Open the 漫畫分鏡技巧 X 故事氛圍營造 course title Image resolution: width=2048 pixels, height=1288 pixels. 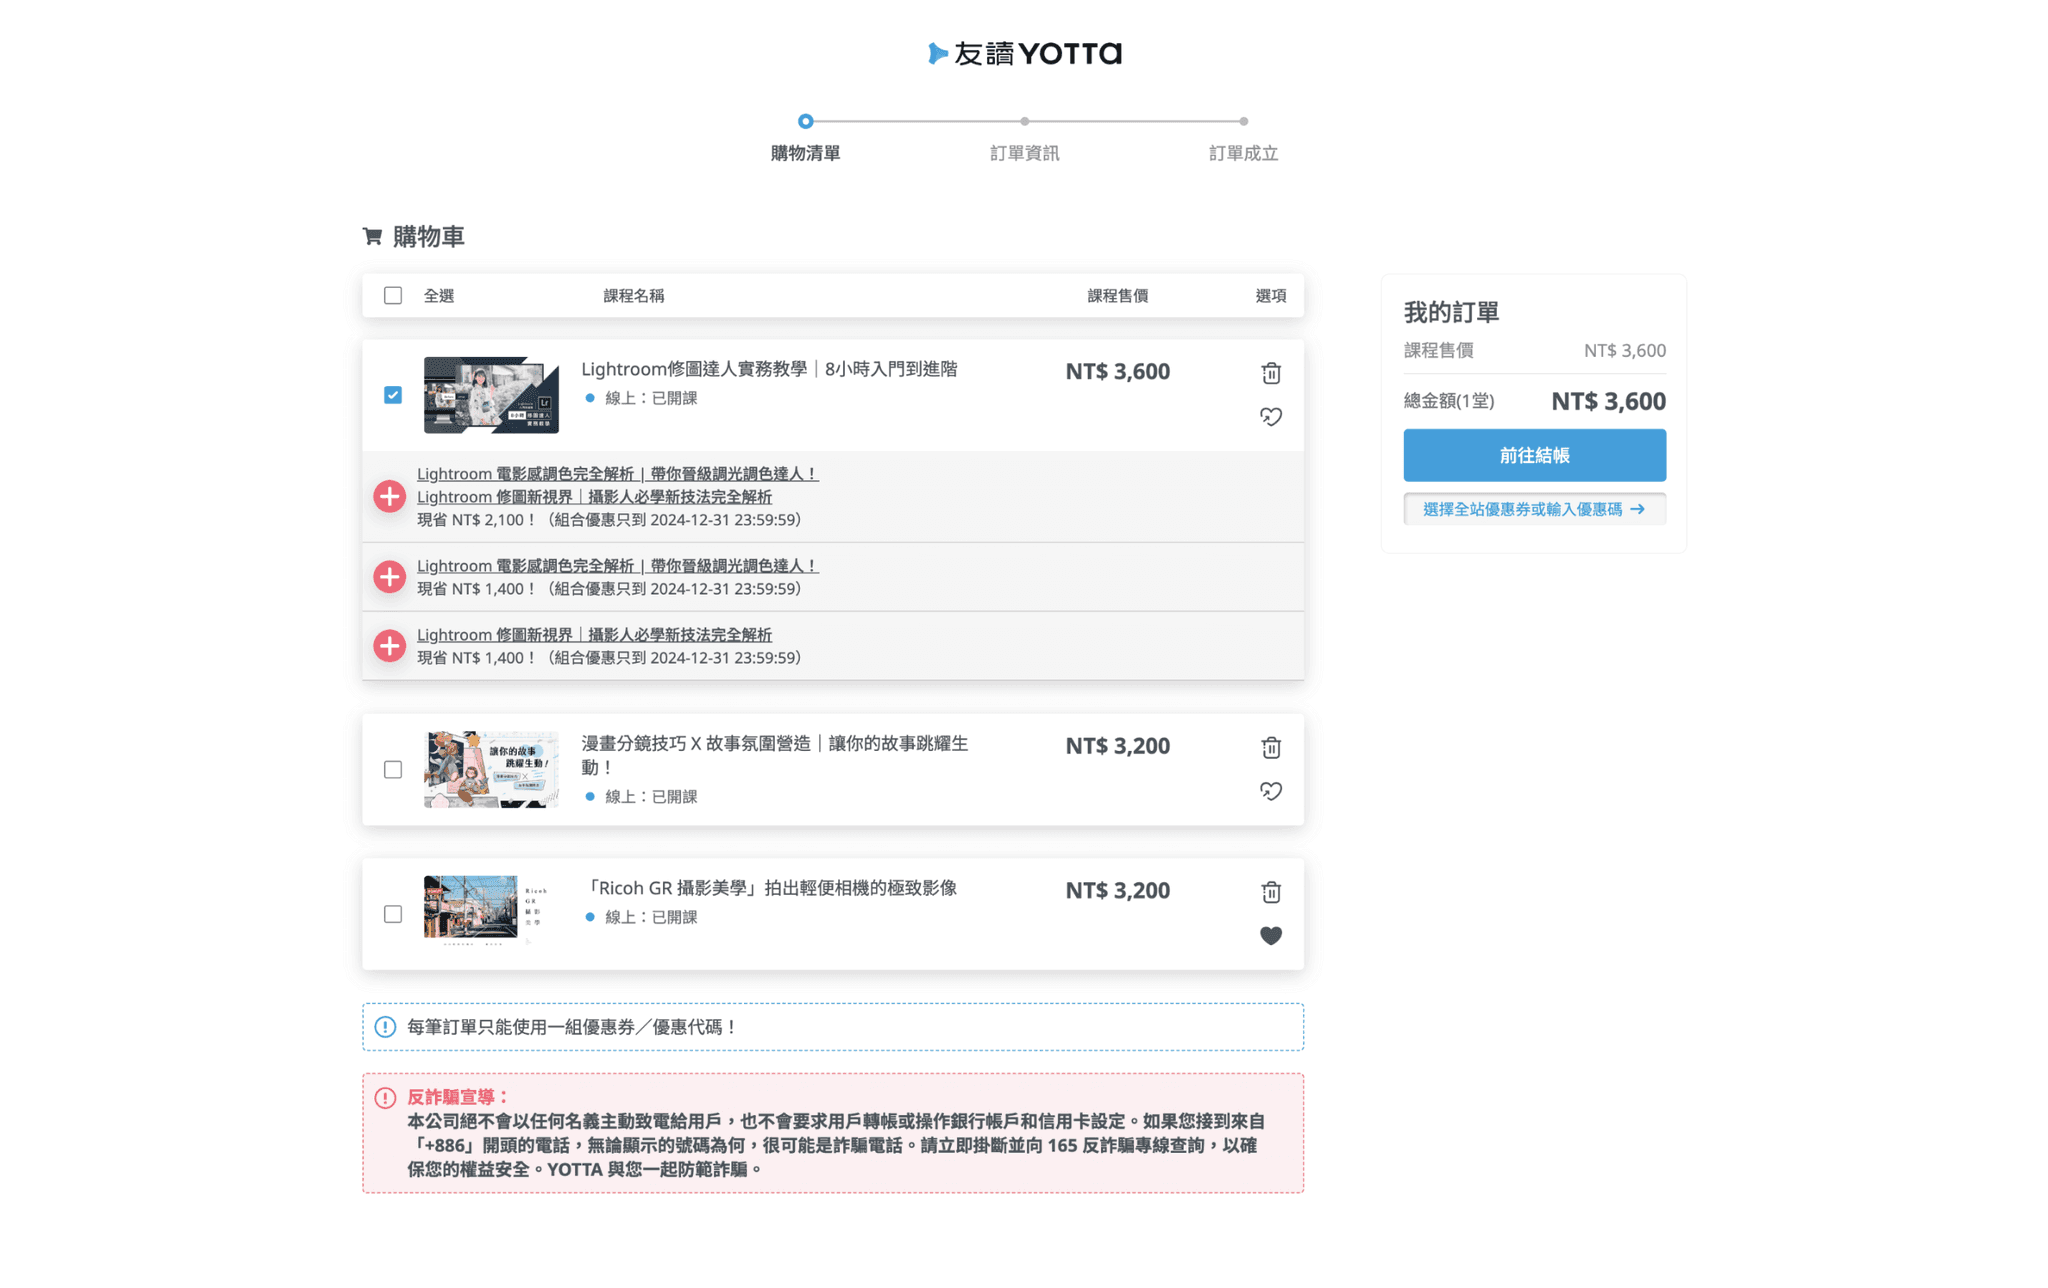[775, 755]
